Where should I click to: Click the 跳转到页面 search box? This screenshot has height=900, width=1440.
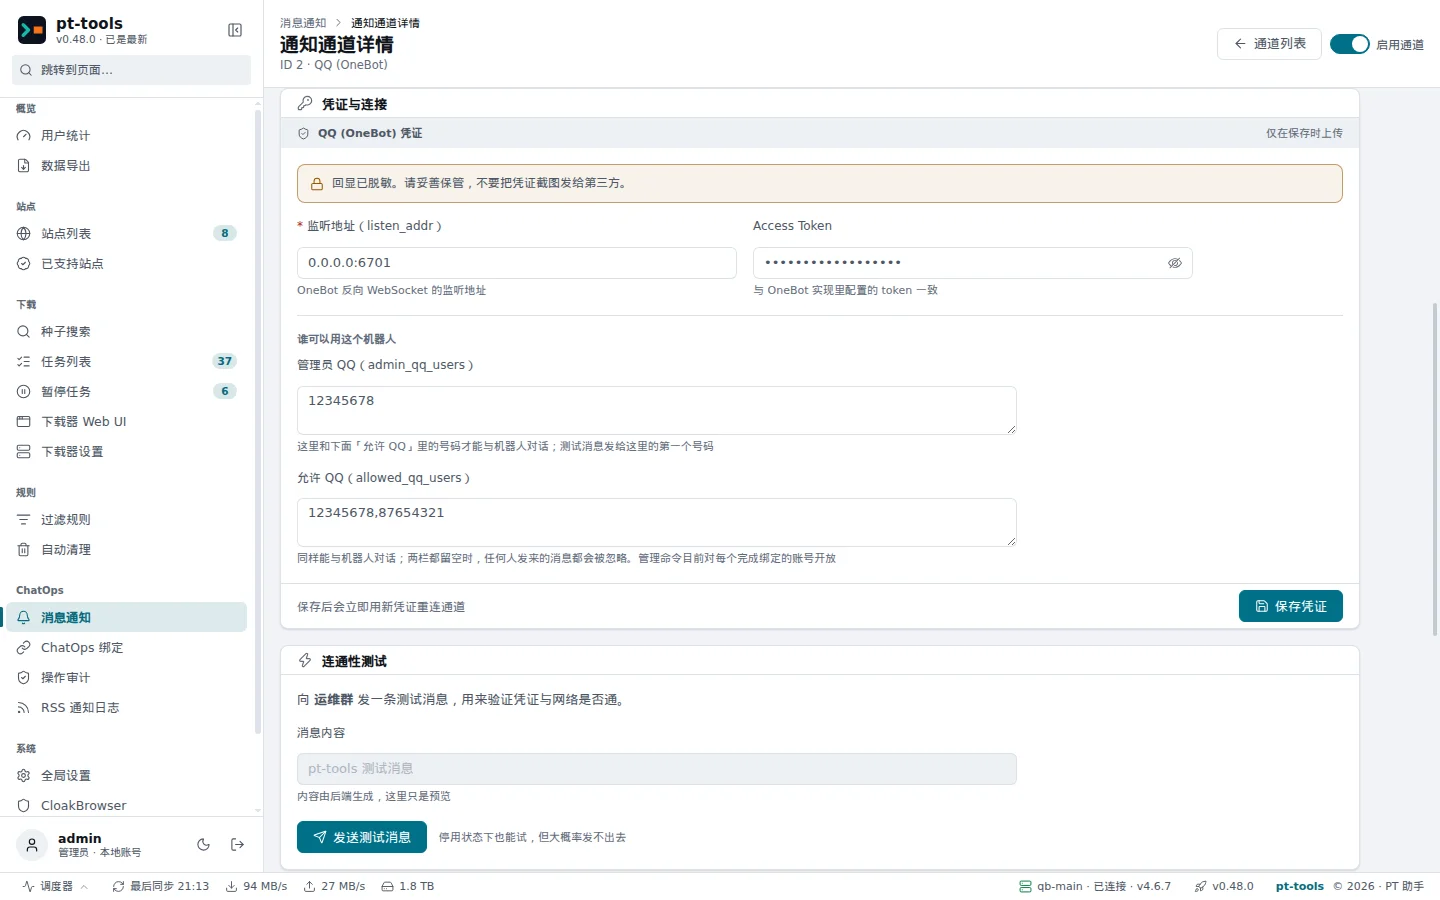[x=131, y=70]
